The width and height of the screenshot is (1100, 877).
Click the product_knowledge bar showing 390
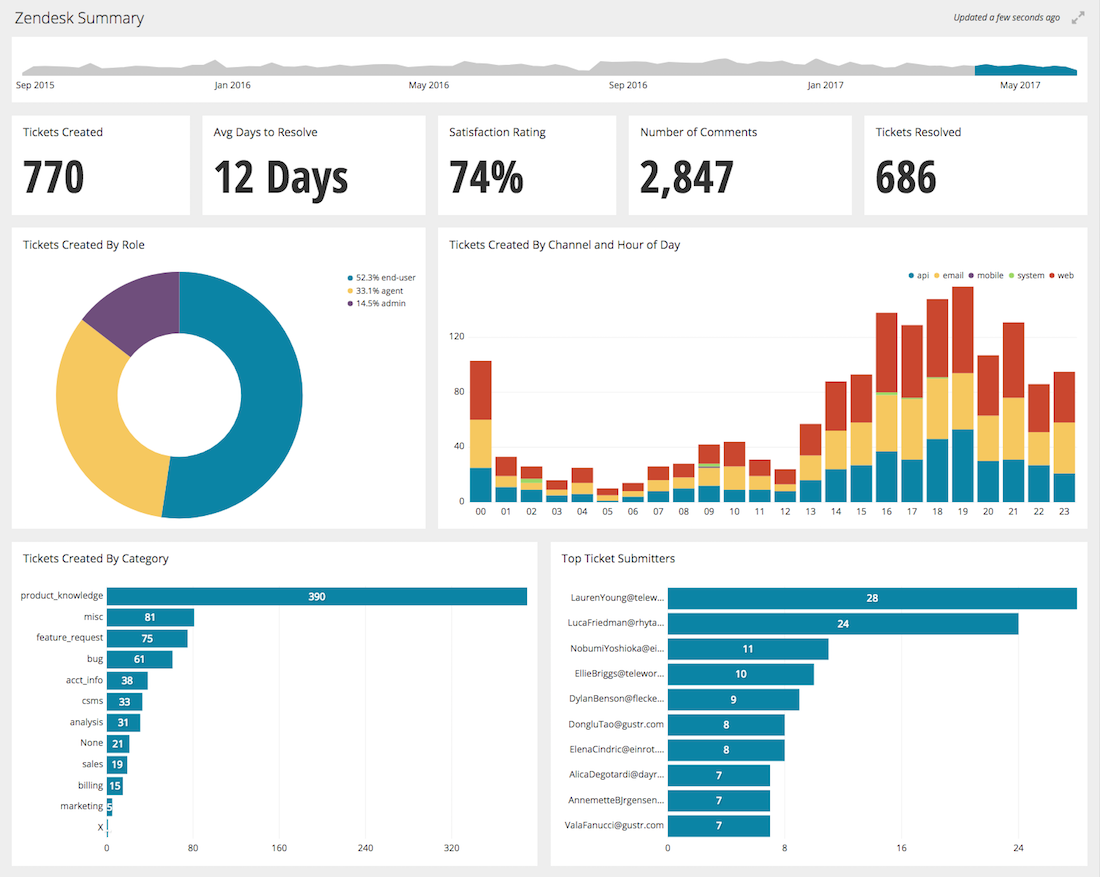pos(316,597)
